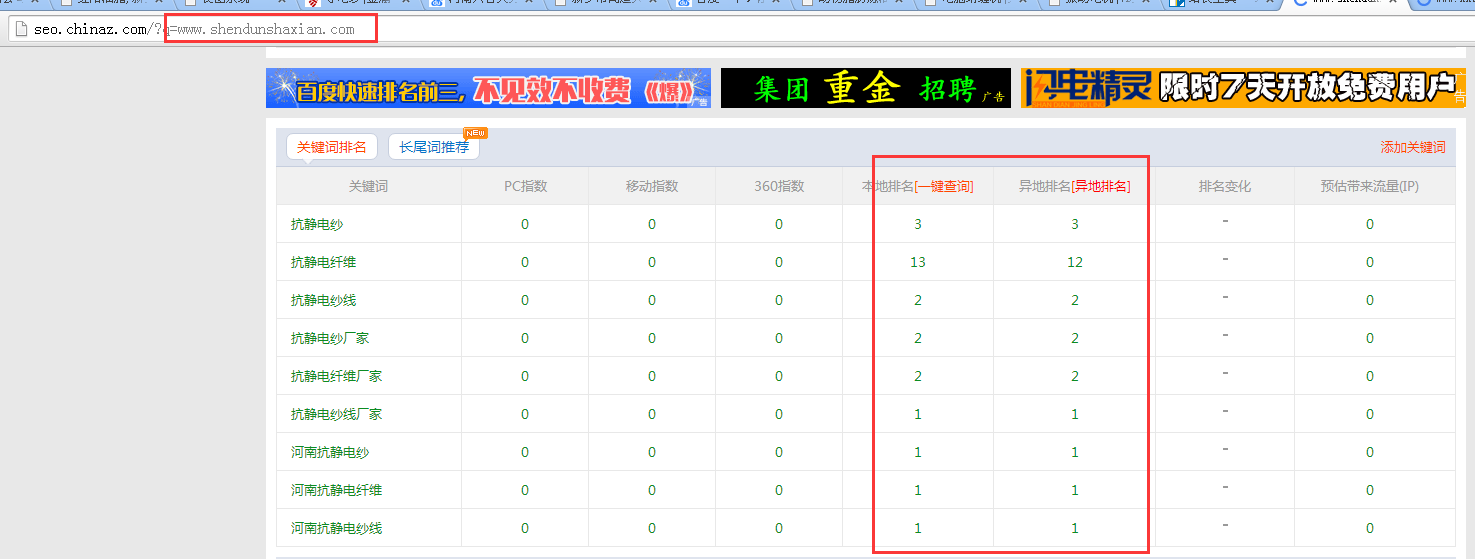Switch to the 长尾词推荐 tab
This screenshot has width=1475, height=559.
434,147
